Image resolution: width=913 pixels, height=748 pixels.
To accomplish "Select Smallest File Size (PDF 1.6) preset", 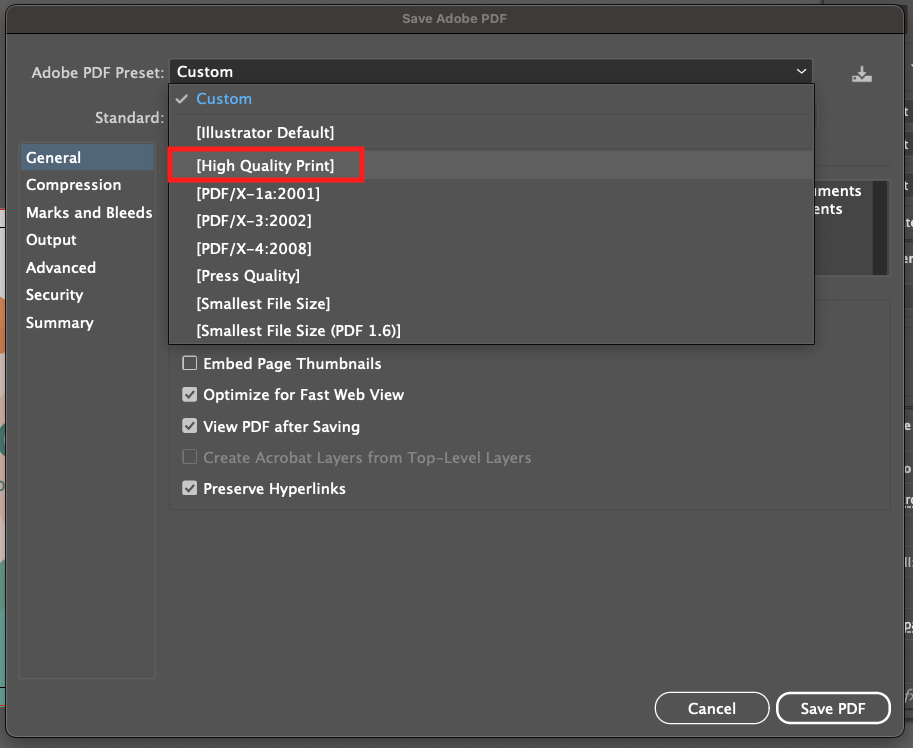I will [491, 331].
